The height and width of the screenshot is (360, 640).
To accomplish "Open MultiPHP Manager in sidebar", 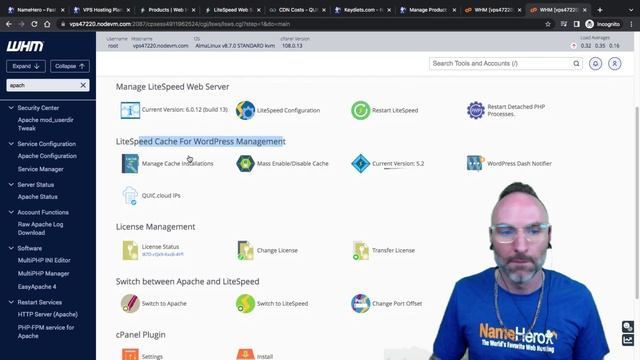I will (x=43, y=273).
